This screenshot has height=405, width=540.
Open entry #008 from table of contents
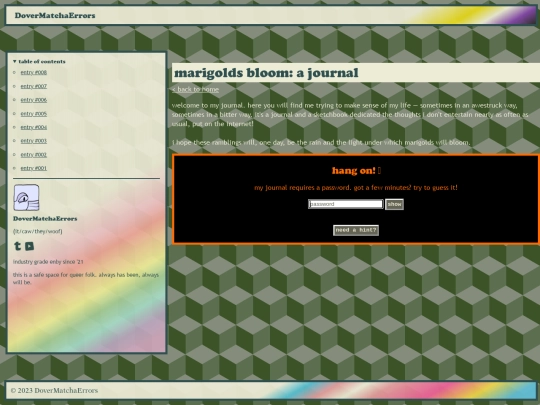pos(33,72)
